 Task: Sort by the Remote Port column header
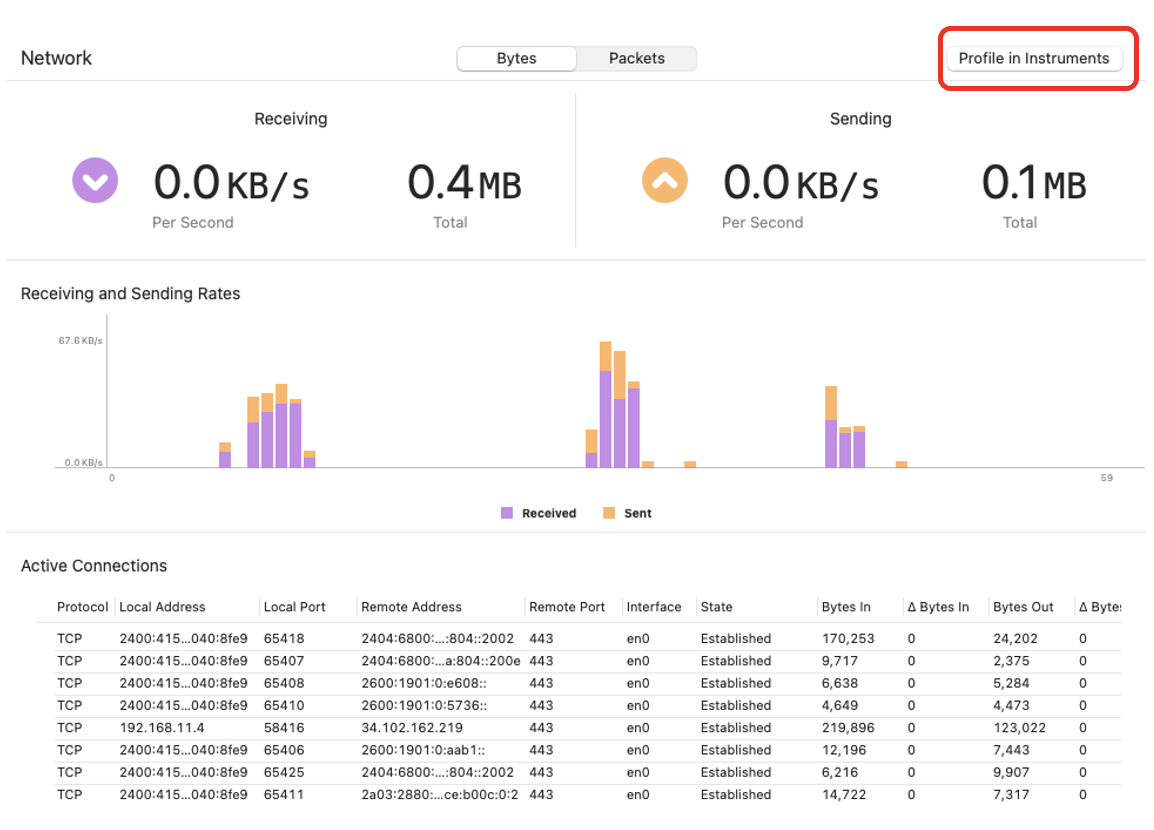(x=567, y=607)
